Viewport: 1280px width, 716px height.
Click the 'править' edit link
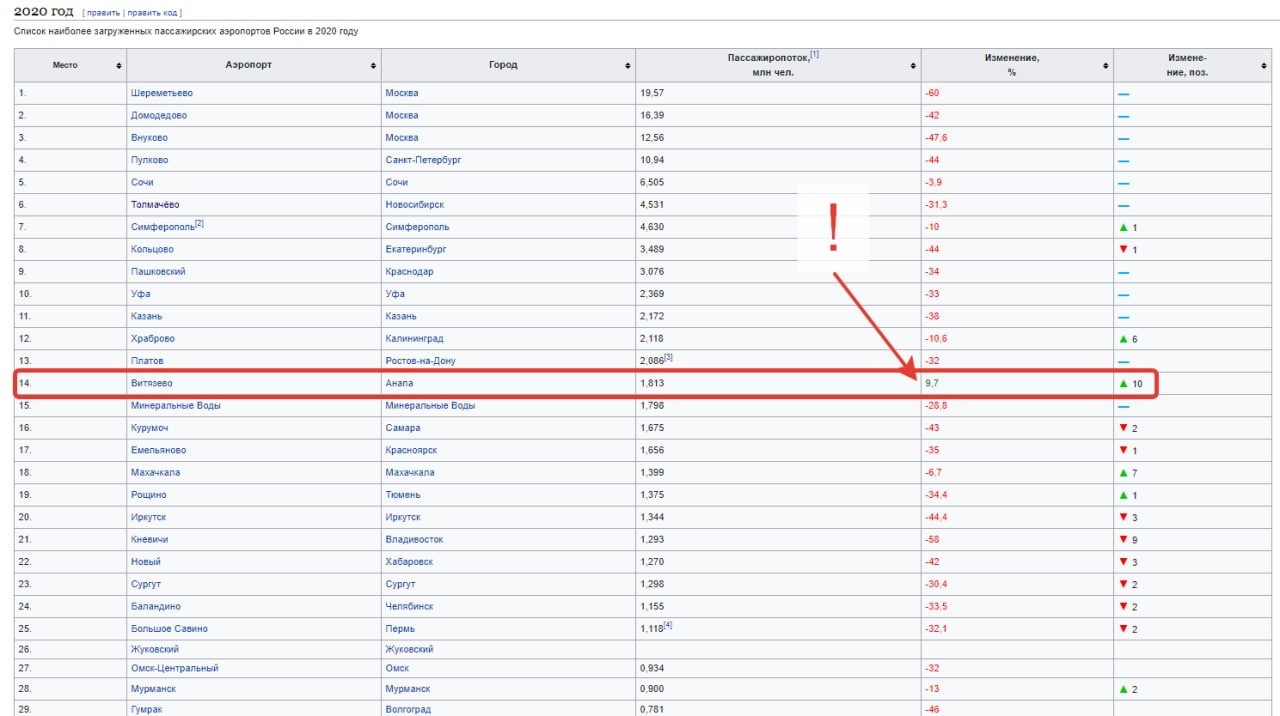pyautogui.click(x=103, y=13)
